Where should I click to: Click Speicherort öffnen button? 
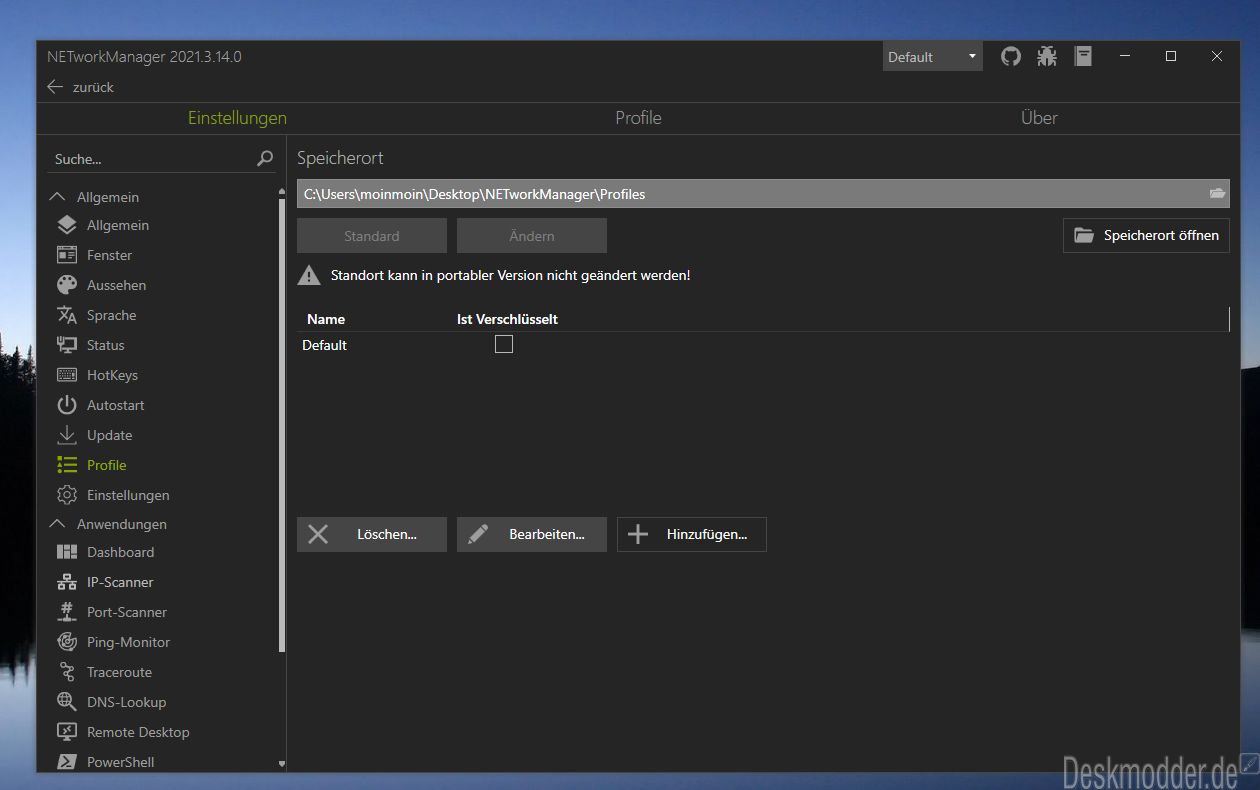(x=1146, y=235)
